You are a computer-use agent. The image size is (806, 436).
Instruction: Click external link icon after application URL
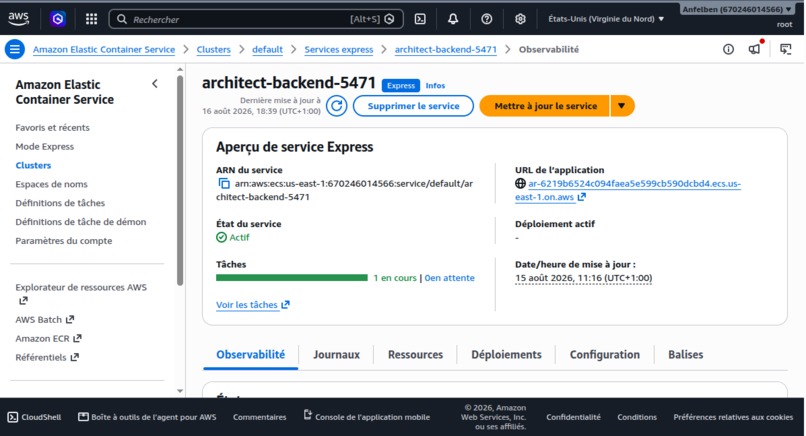point(581,197)
